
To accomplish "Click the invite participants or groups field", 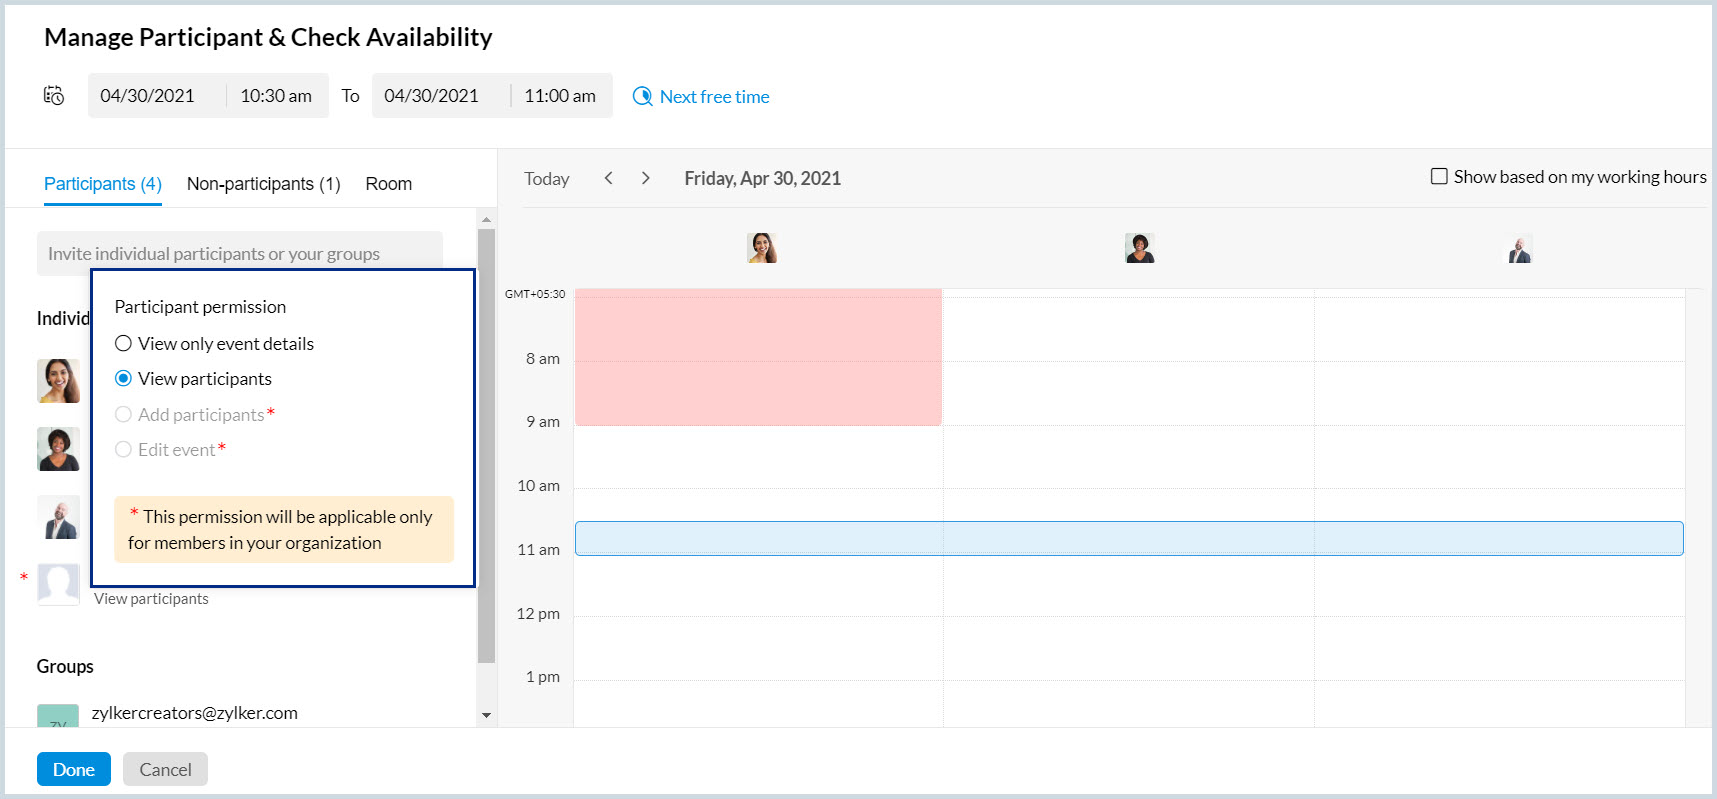I will [x=240, y=254].
